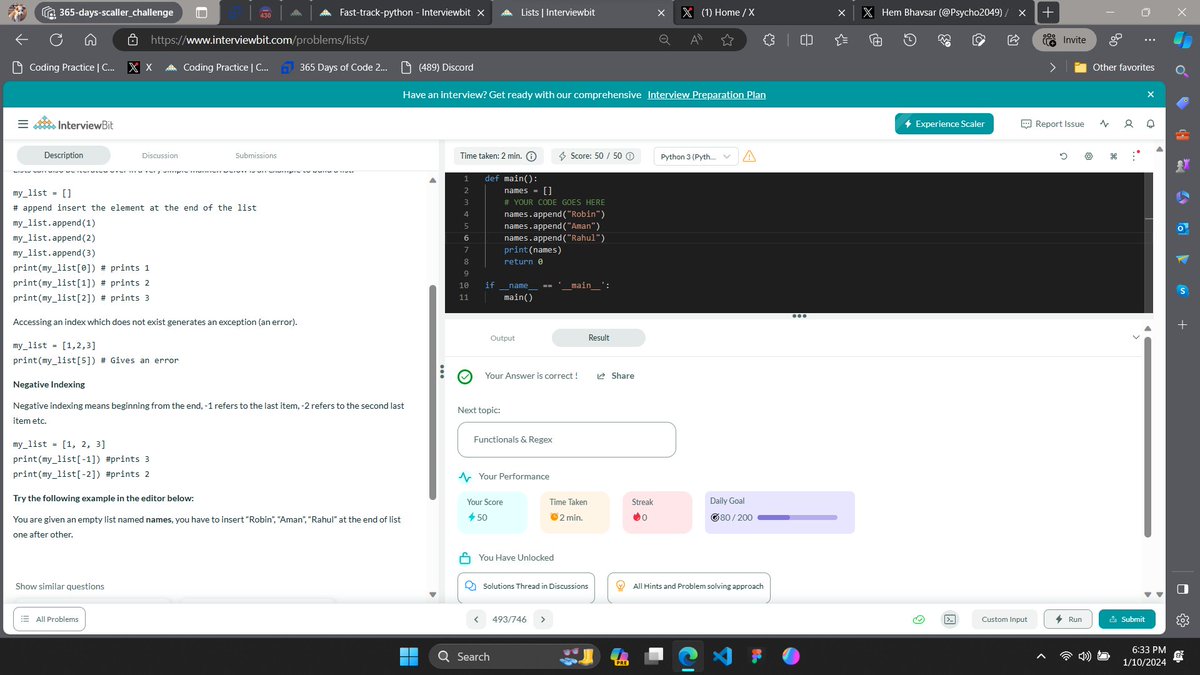Open Other favorites folder
The image size is (1200, 675).
pos(1115,67)
